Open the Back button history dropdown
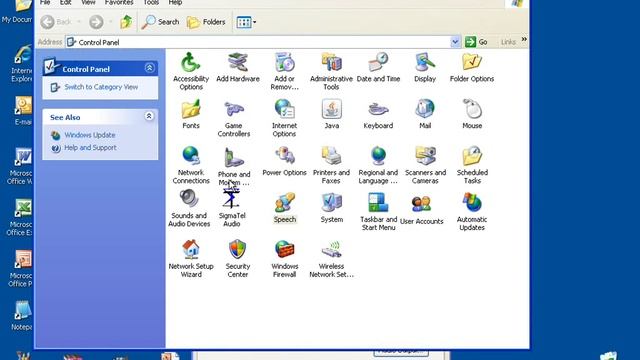The height and width of the screenshot is (360, 640). [x=79, y=22]
